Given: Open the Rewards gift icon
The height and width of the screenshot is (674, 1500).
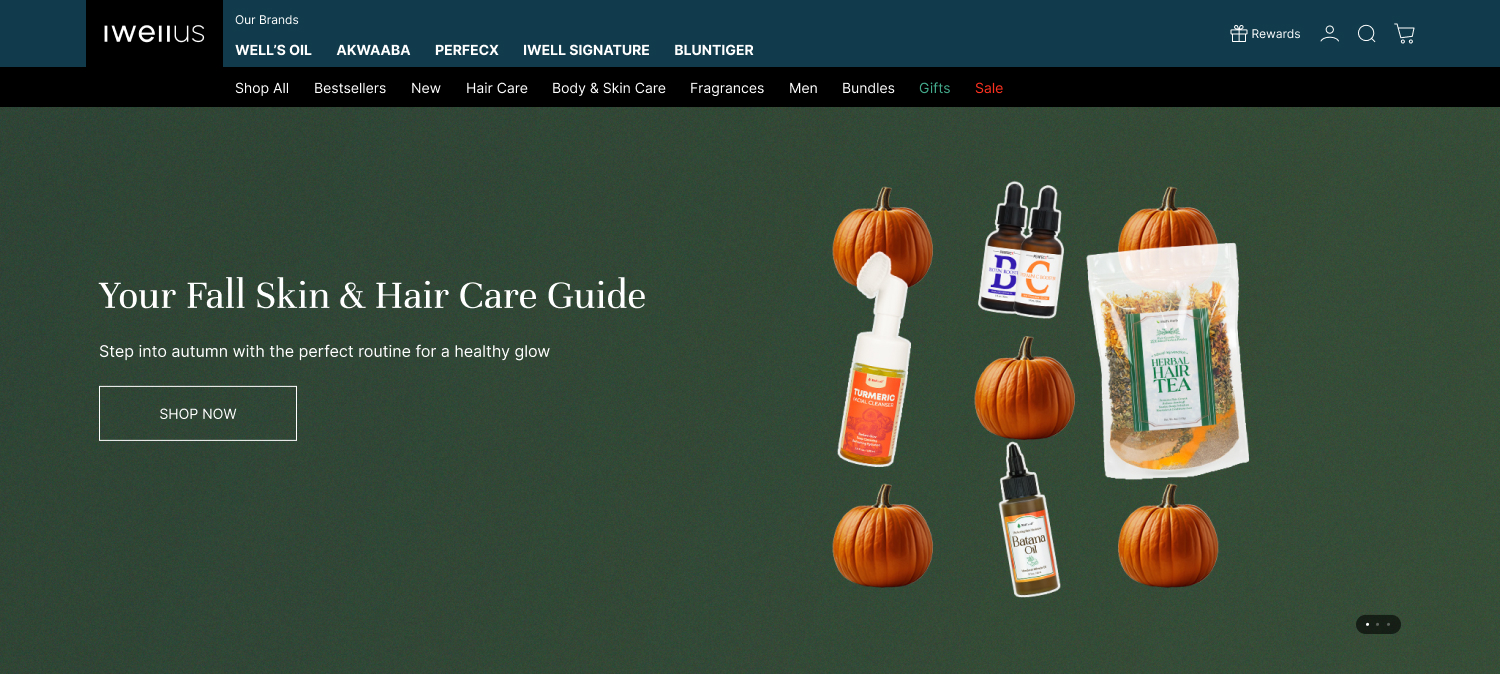Looking at the screenshot, I should click(x=1239, y=34).
